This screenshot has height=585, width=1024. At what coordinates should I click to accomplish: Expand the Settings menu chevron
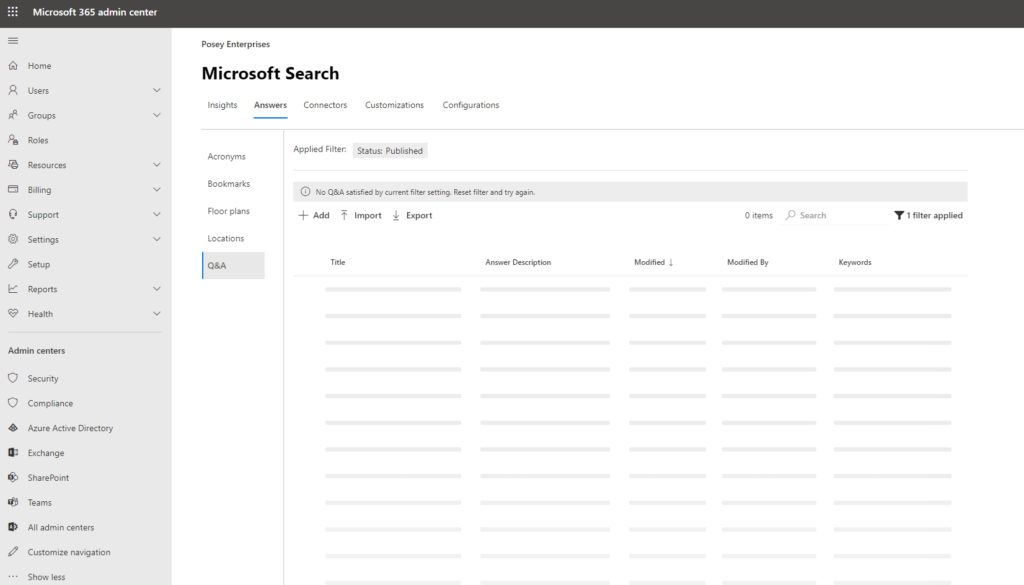click(157, 239)
